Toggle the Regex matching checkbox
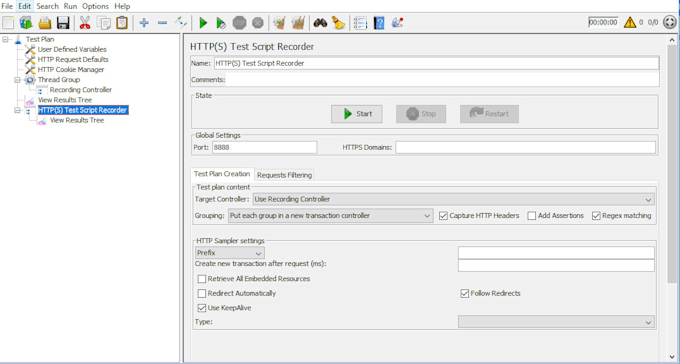This screenshot has width=680, height=364. pyautogui.click(x=596, y=216)
